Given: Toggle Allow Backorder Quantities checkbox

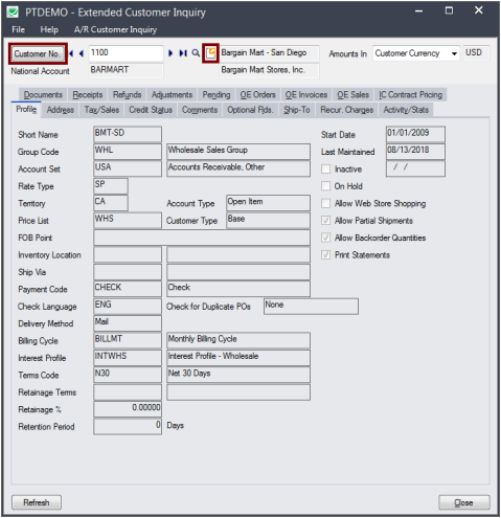Looking at the screenshot, I should (x=326, y=238).
